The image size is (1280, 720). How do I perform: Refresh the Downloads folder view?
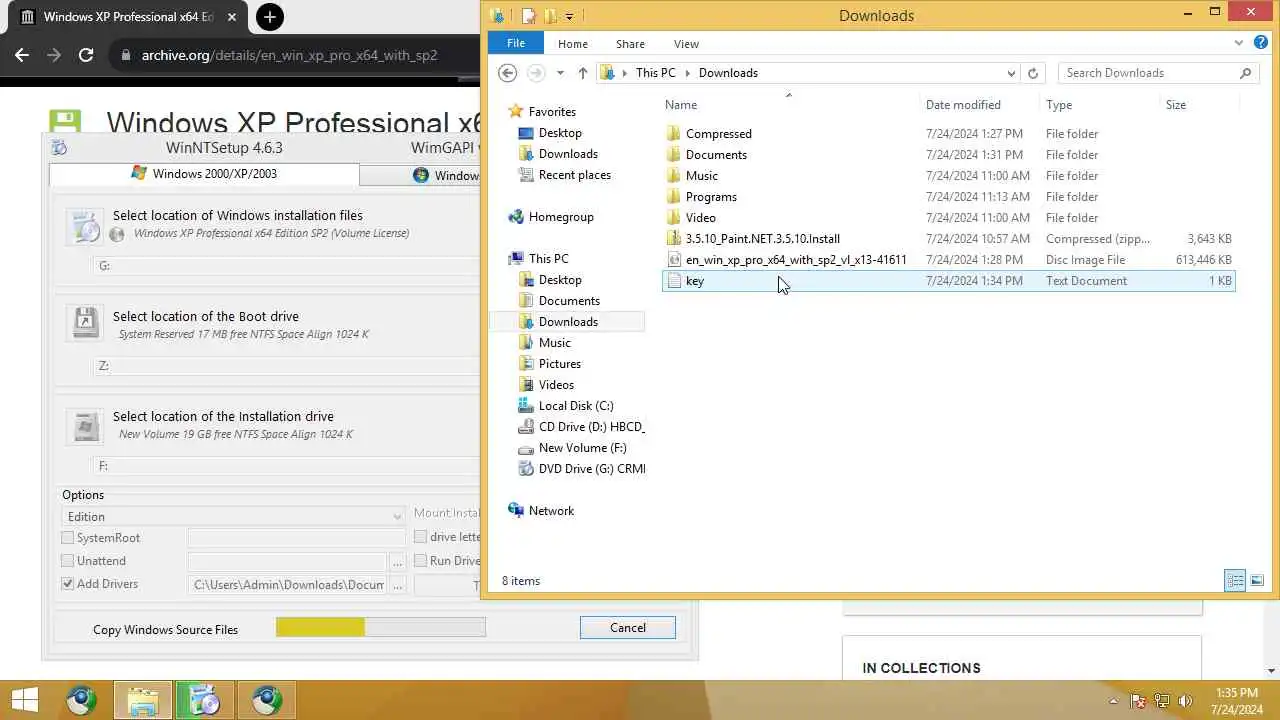point(1033,73)
